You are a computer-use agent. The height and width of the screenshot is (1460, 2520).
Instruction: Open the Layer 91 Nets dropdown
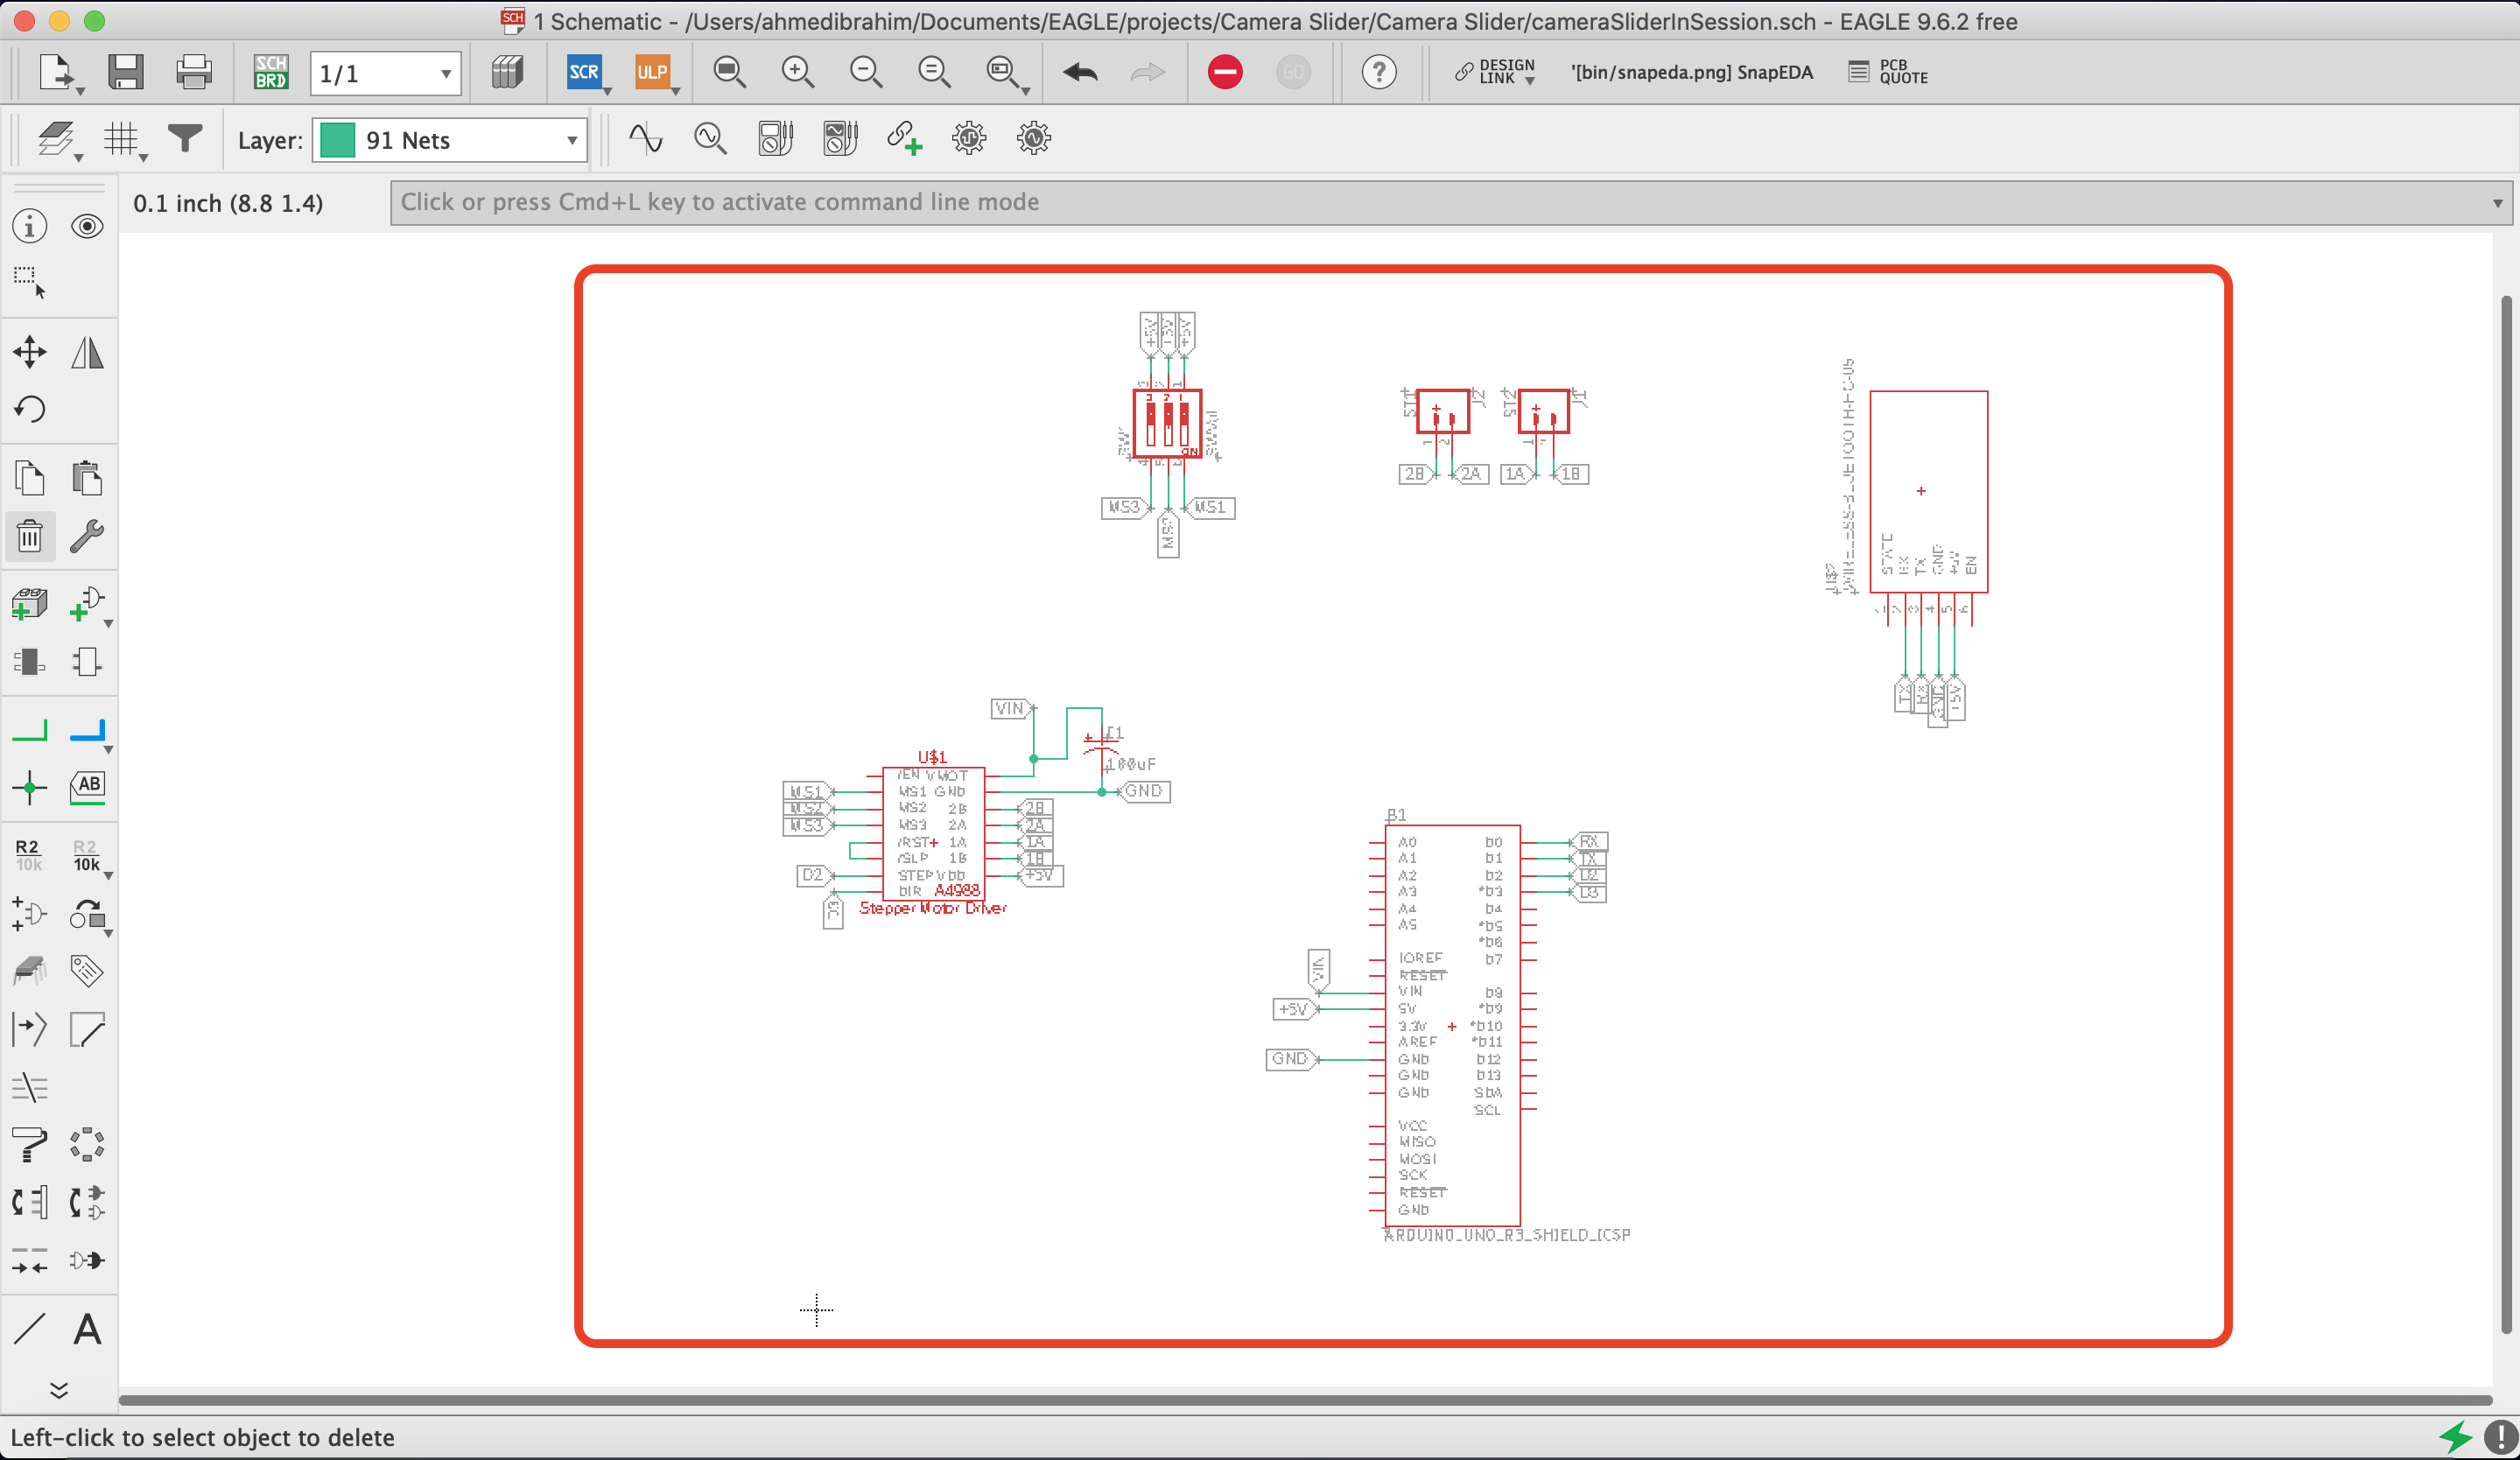point(449,140)
